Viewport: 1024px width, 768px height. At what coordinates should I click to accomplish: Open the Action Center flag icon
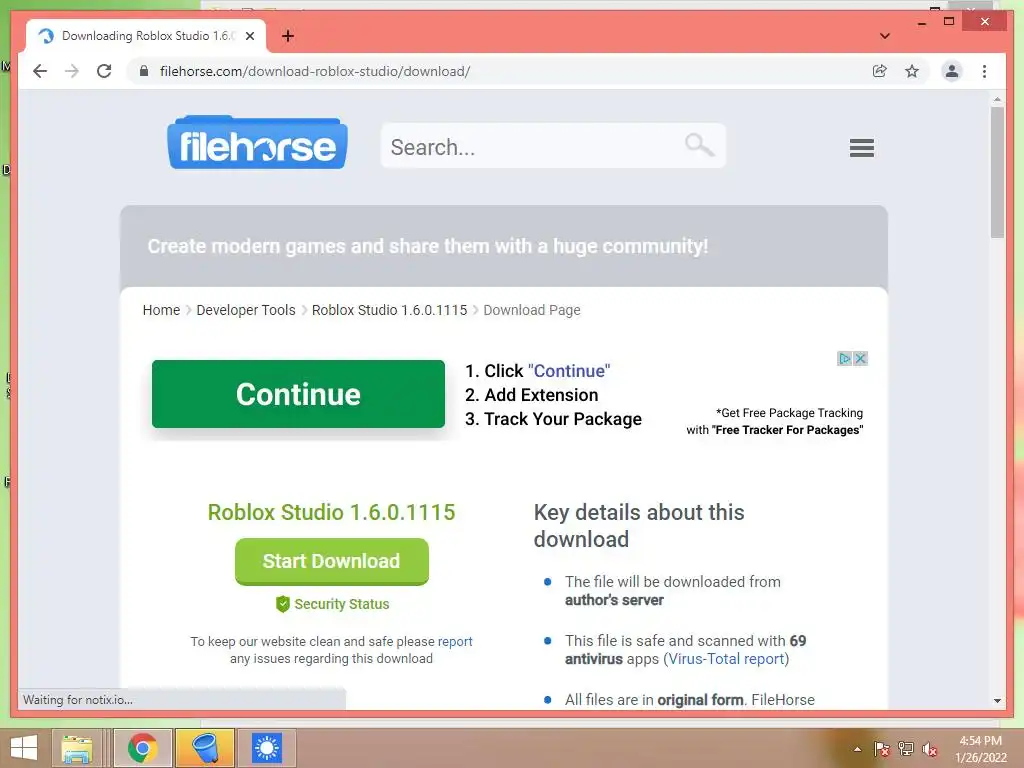coord(882,749)
